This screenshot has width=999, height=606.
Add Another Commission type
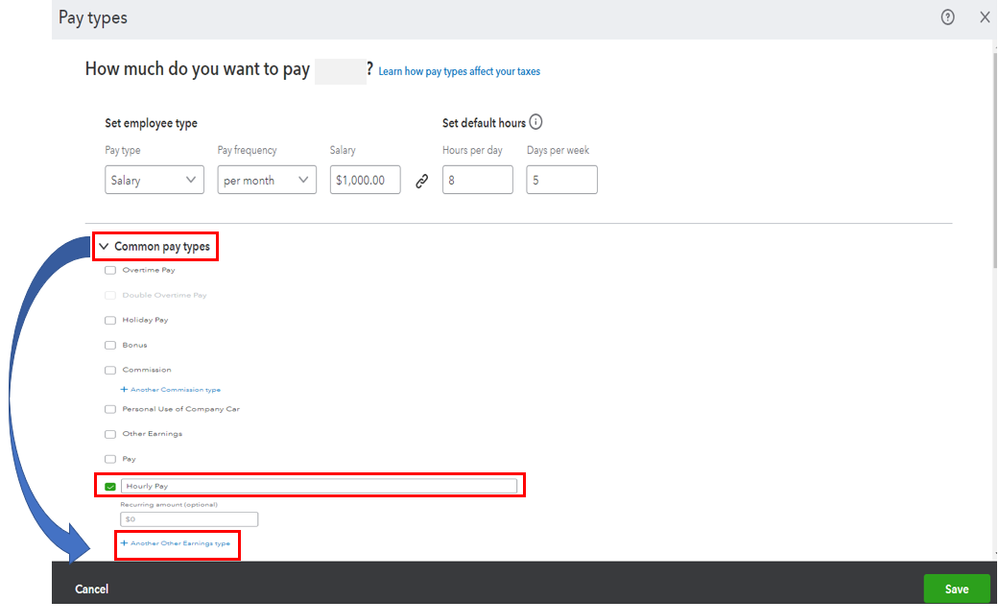(171, 389)
